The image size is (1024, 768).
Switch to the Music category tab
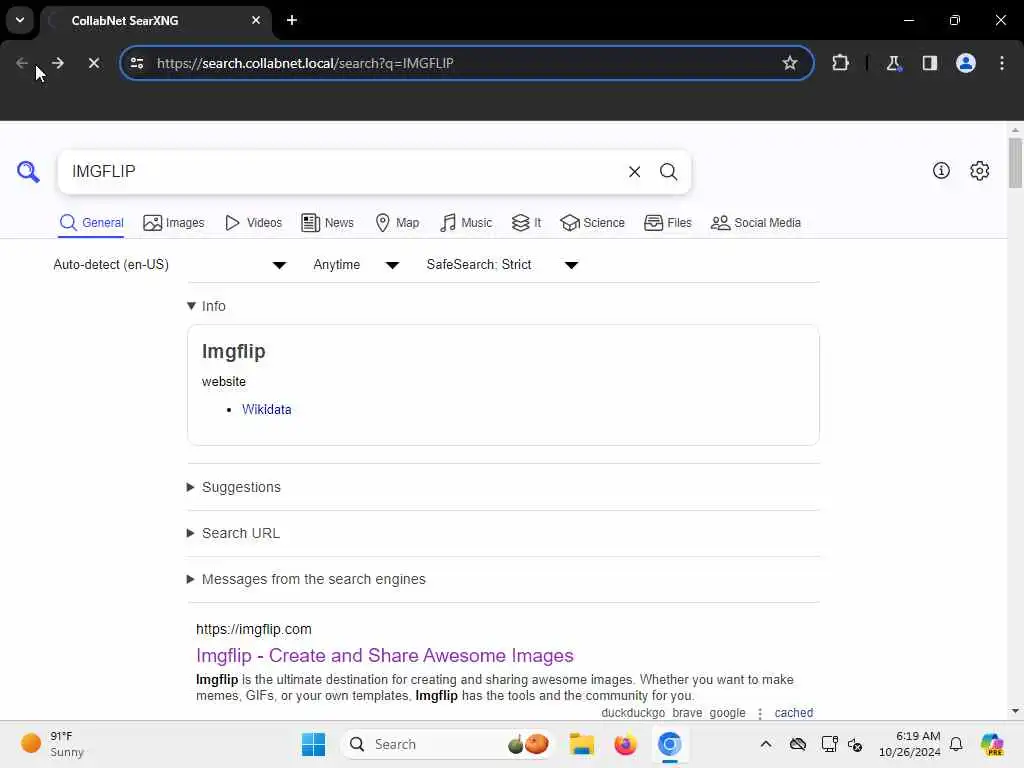coord(466,223)
